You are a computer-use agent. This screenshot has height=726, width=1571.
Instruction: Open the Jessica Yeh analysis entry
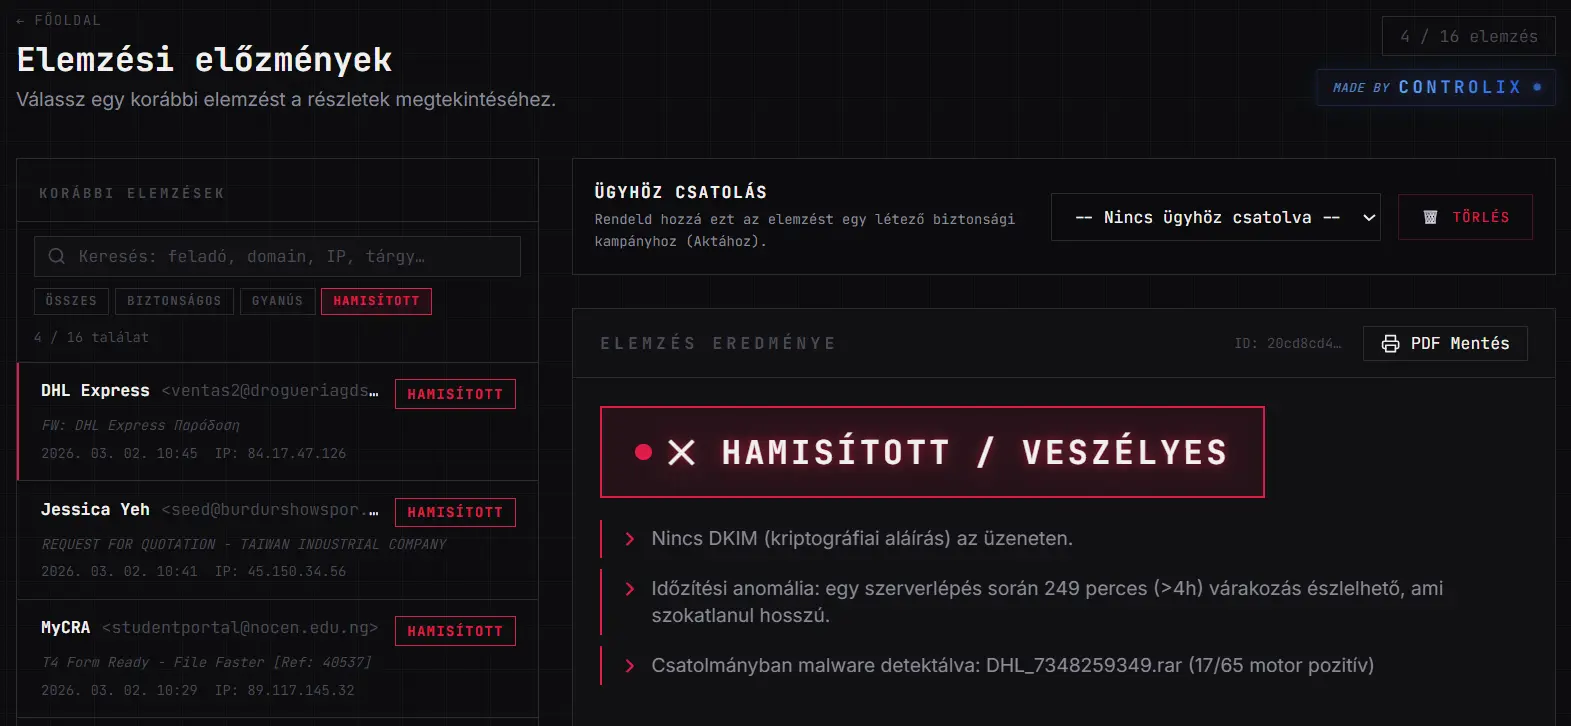pos(210,540)
